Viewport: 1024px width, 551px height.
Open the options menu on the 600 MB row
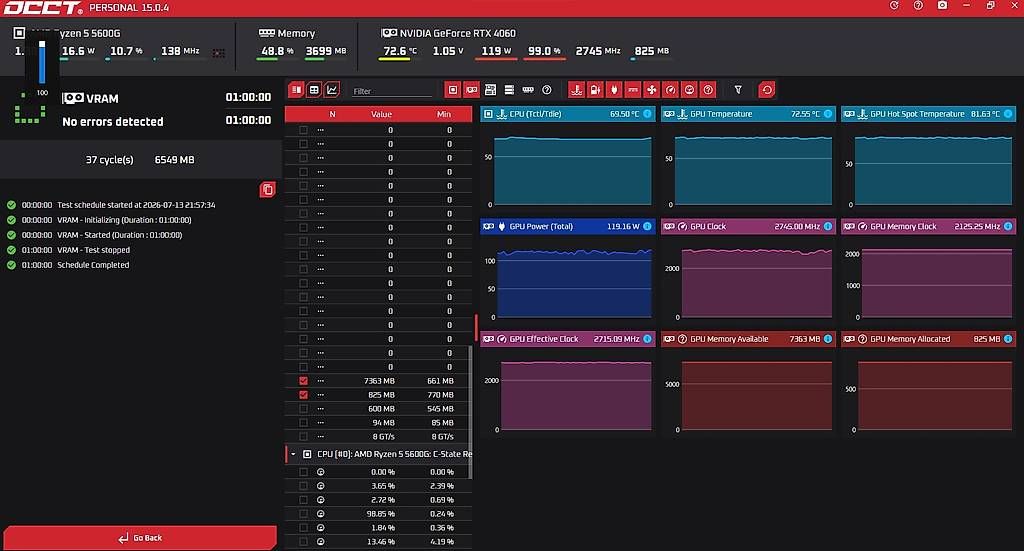321,409
